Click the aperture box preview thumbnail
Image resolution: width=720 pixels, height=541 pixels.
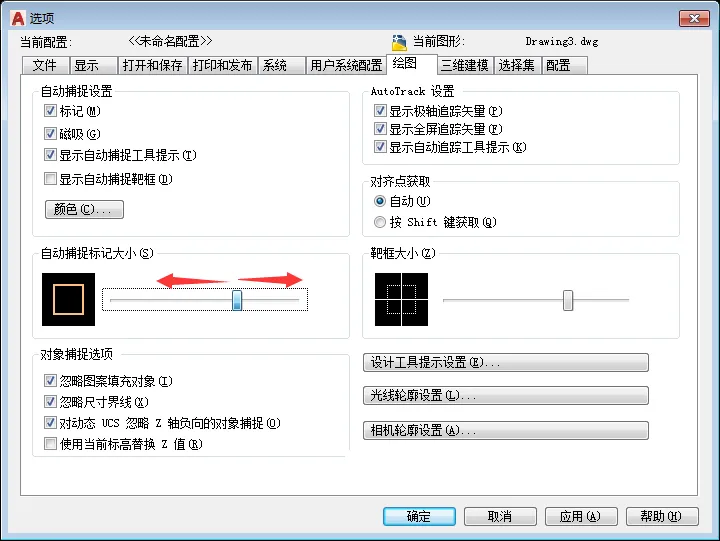(x=401, y=299)
